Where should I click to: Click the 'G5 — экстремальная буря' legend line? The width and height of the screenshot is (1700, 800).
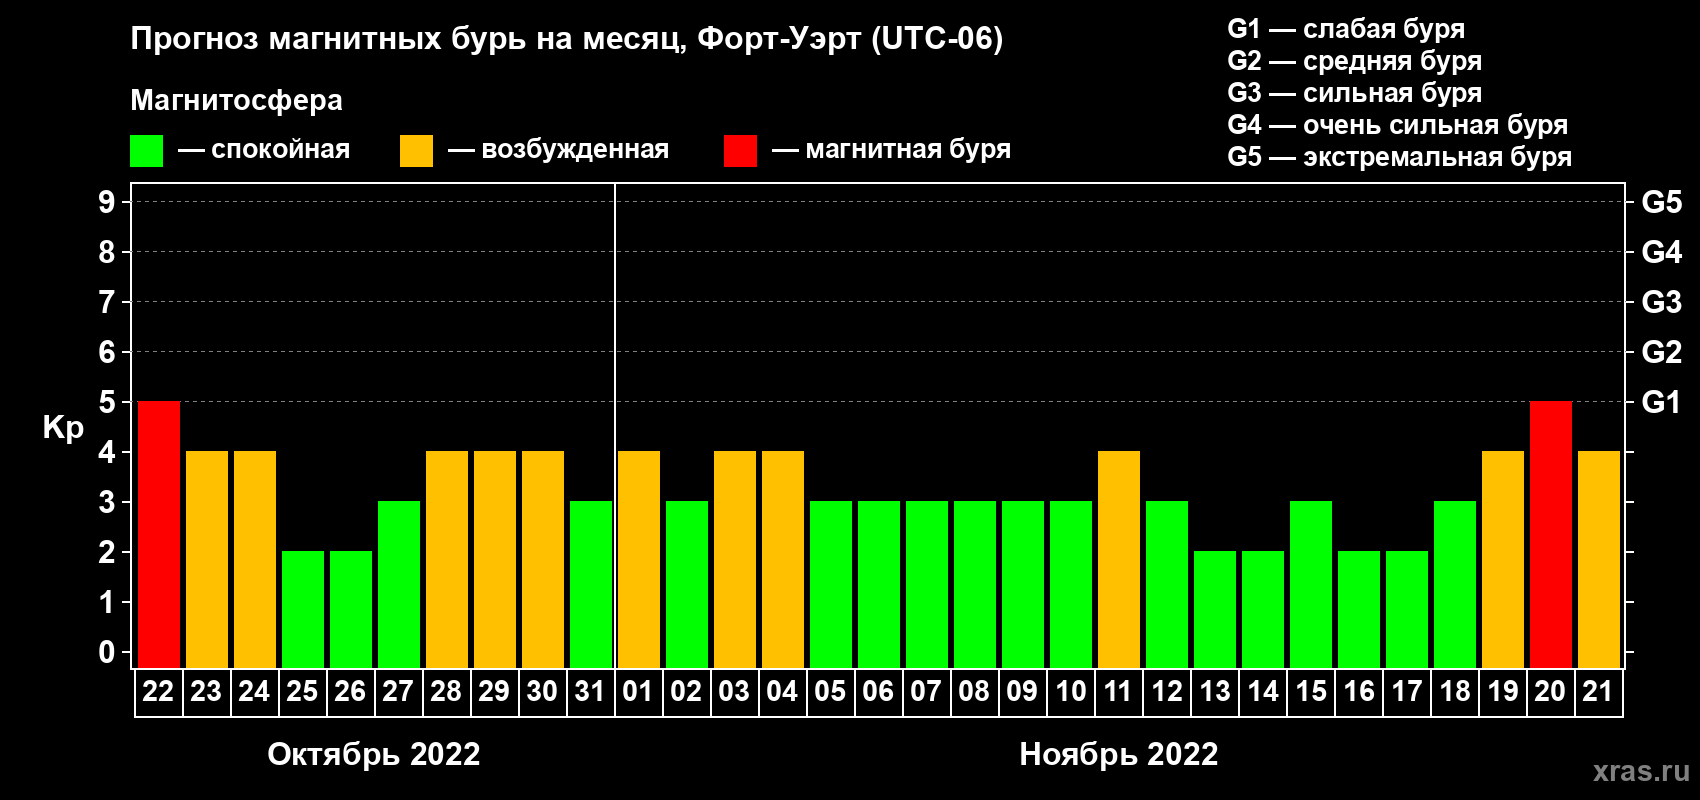(1400, 157)
